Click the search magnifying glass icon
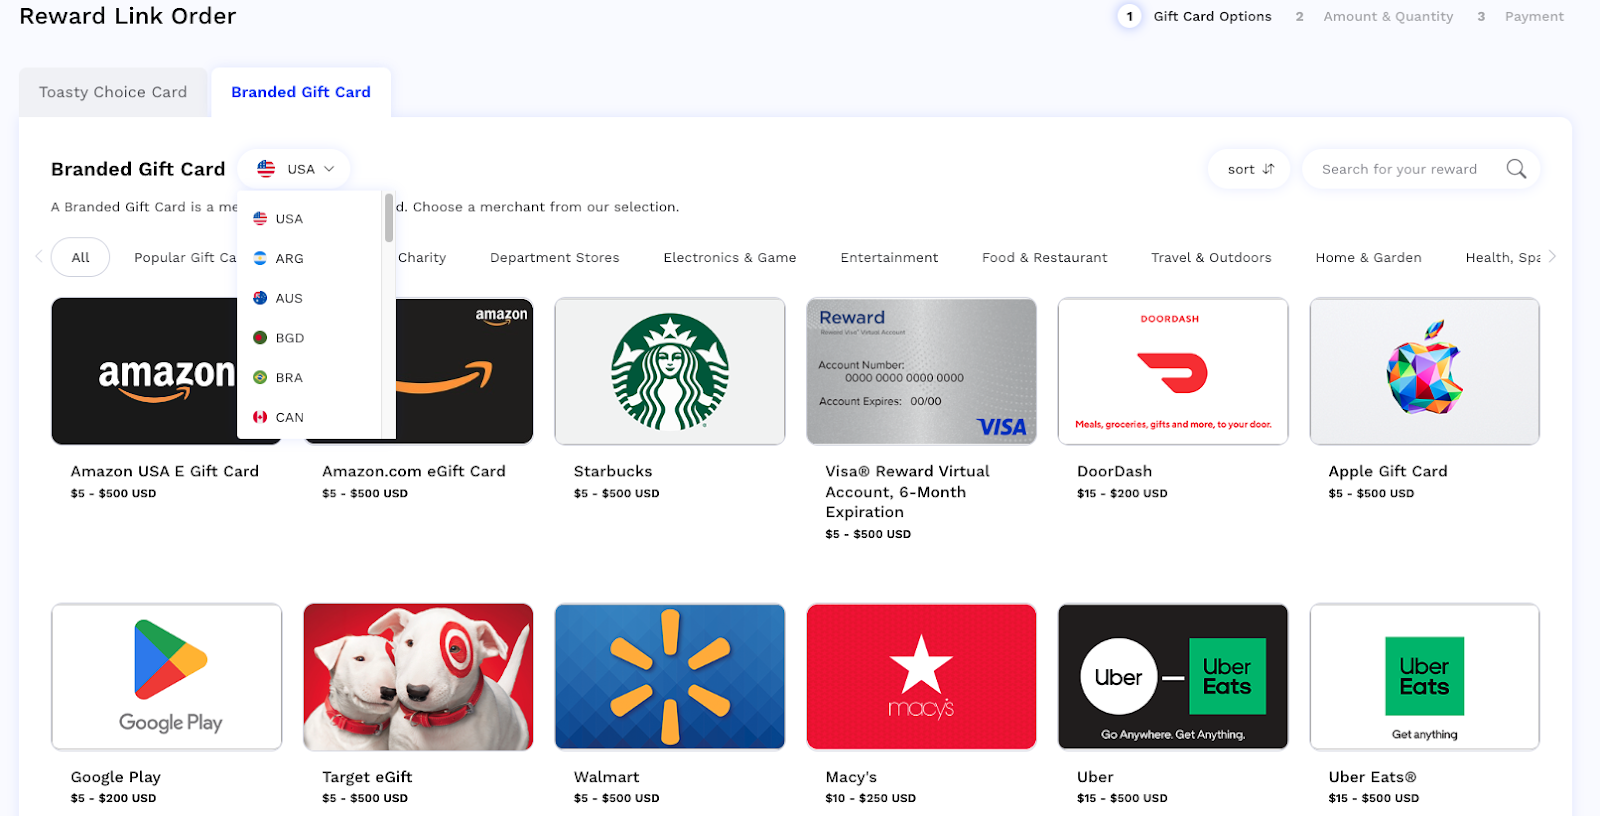The image size is (1600, 816). (1516, 169)
